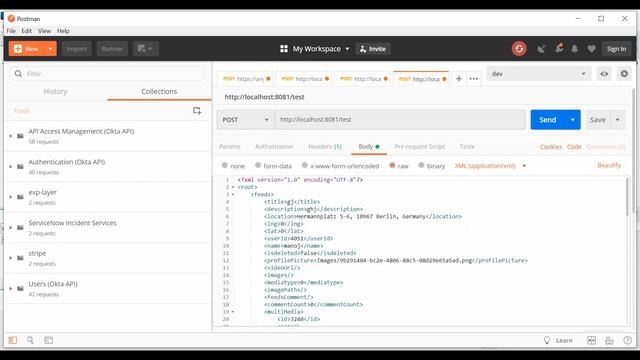Open find and replace in status bar
640x360 pixels.
click(30, 340)
